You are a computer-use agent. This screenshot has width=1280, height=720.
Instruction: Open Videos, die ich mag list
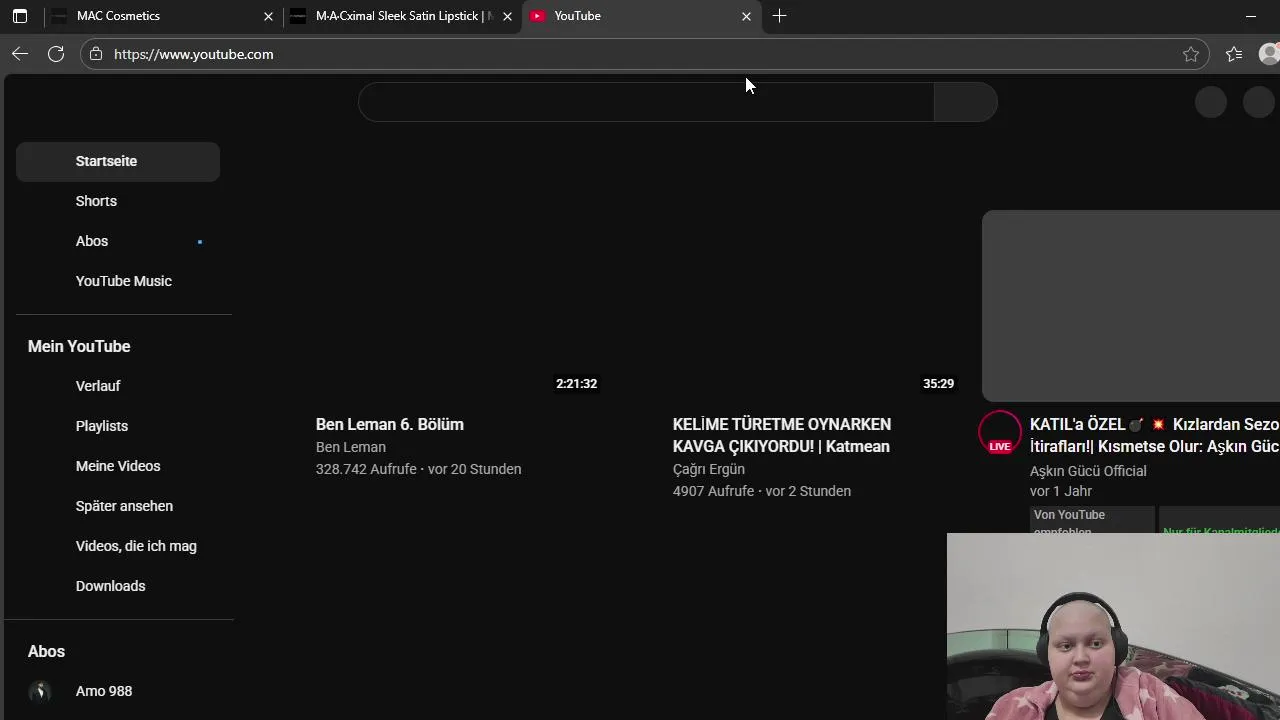[118, 546]
